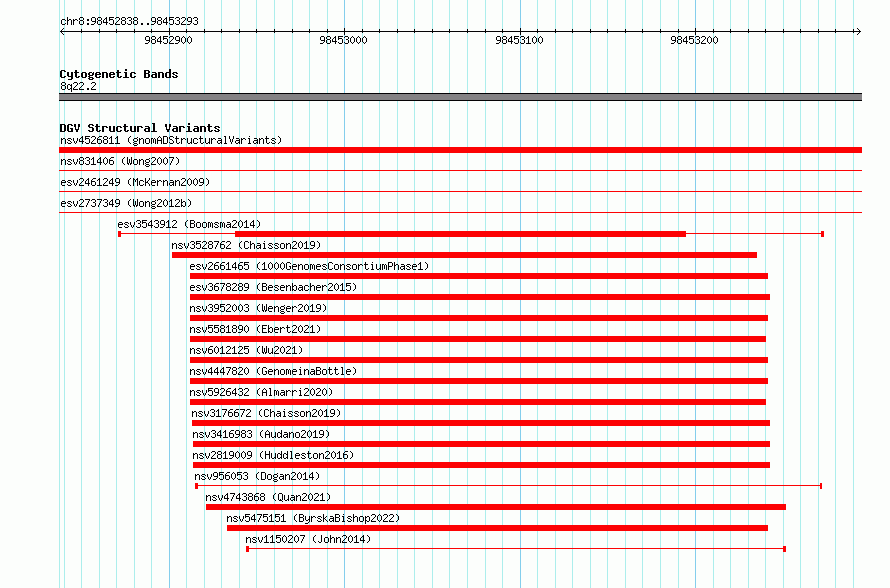Image resolution: width=890 pixels, height=588 pixels.
Task: Click the thin line under nsv956053 Dogan2014
Action: click(x=509, y=486)
